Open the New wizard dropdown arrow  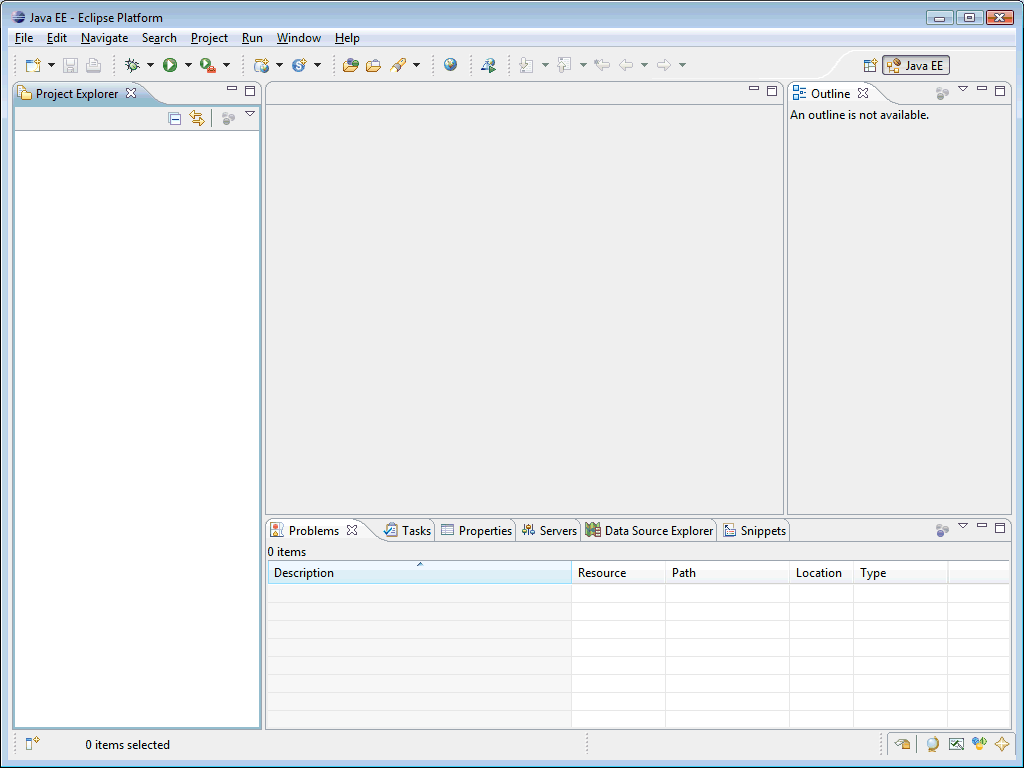click(x=51, y=65)
